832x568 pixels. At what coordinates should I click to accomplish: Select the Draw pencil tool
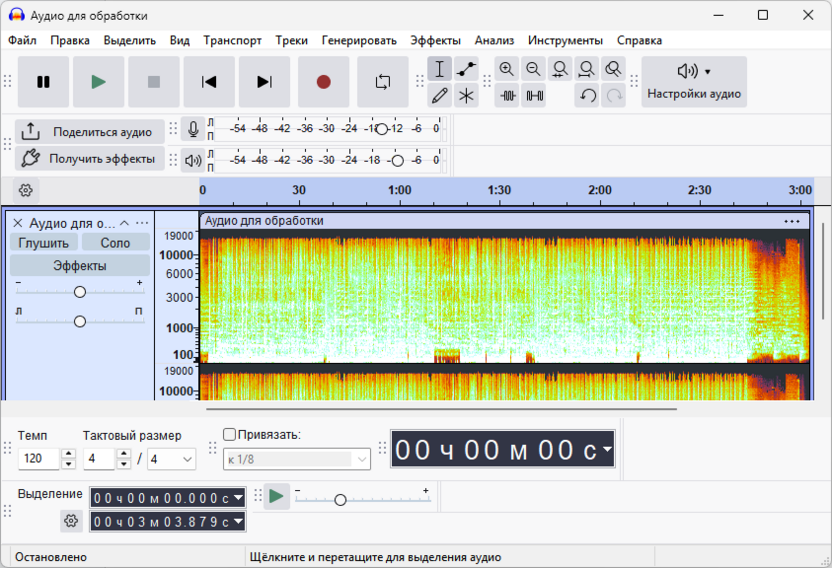[440, 96]
